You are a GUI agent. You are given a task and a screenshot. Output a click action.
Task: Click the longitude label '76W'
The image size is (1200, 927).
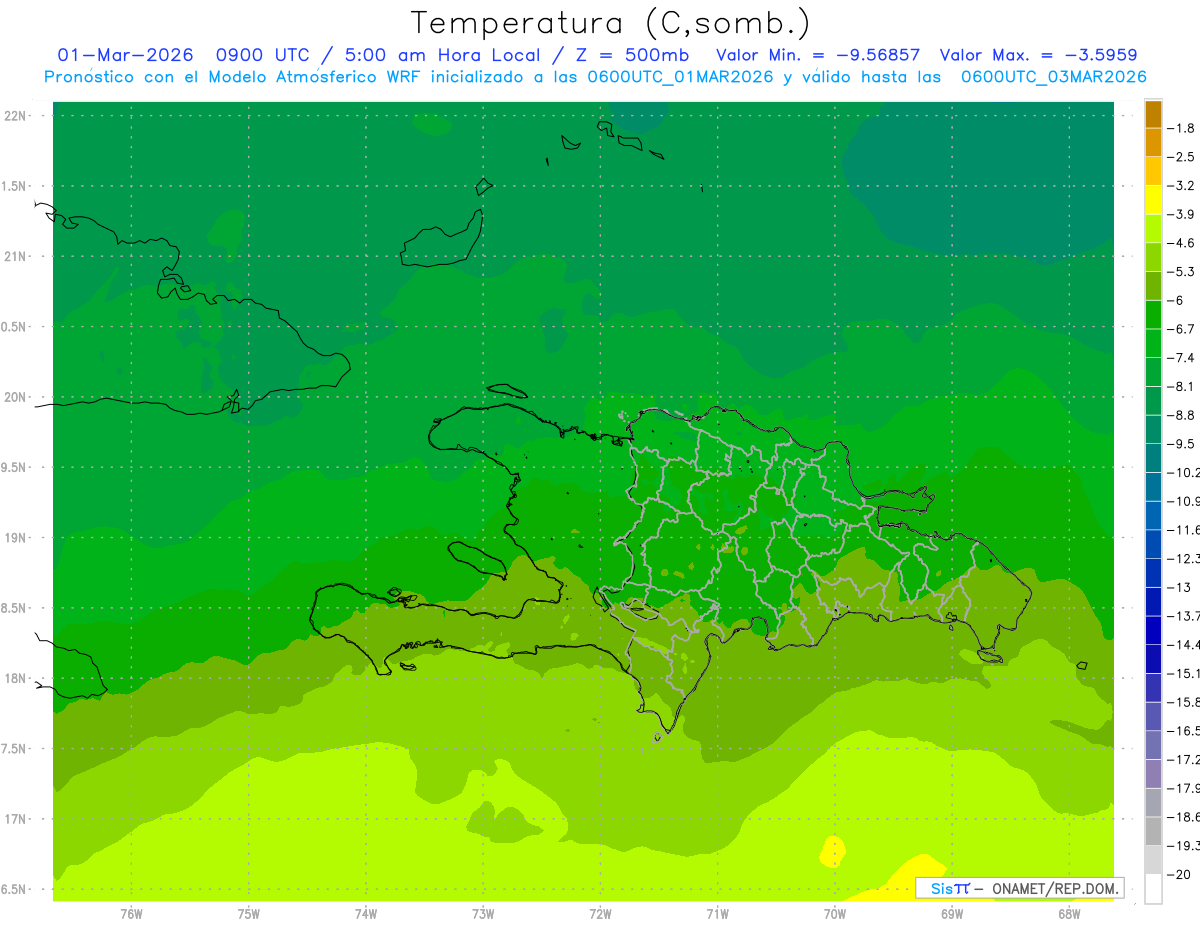pyautogui.click(x=131, y=914)
